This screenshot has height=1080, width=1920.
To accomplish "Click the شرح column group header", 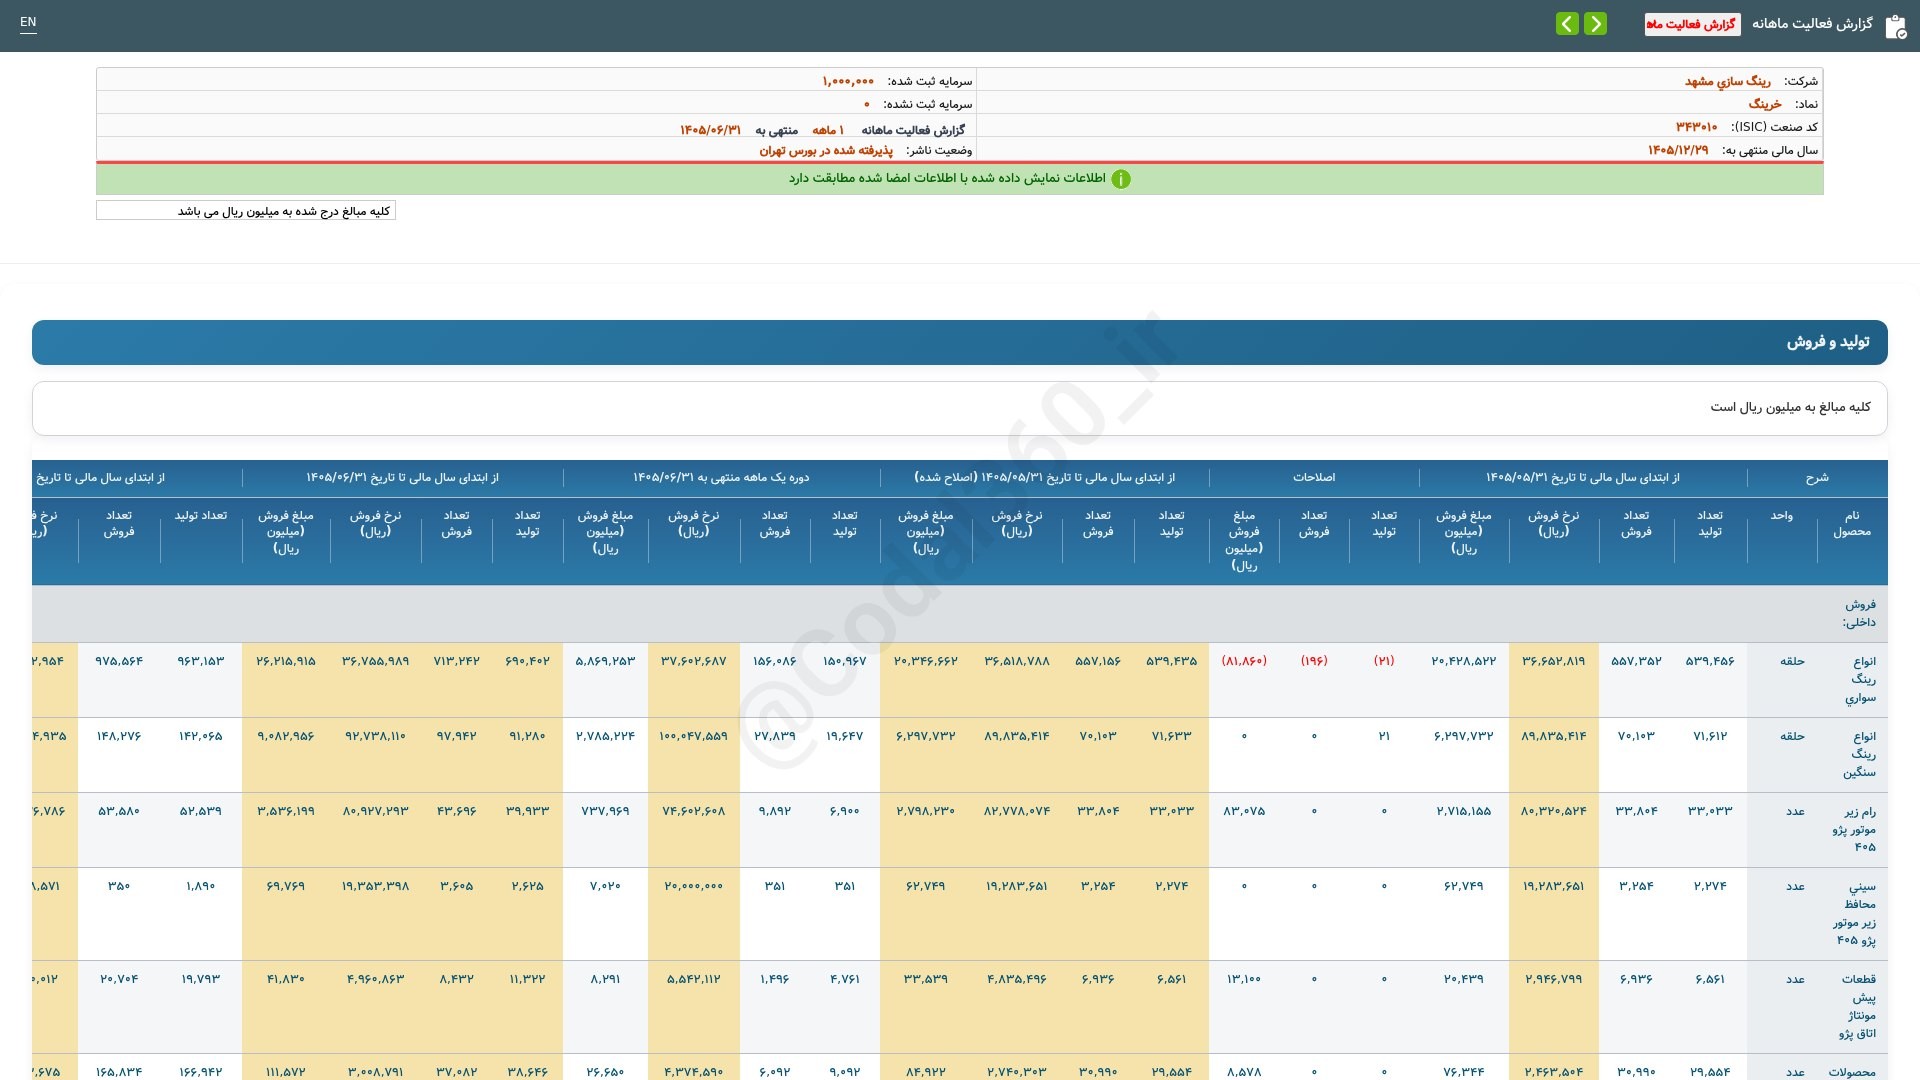I will 1817,478.
